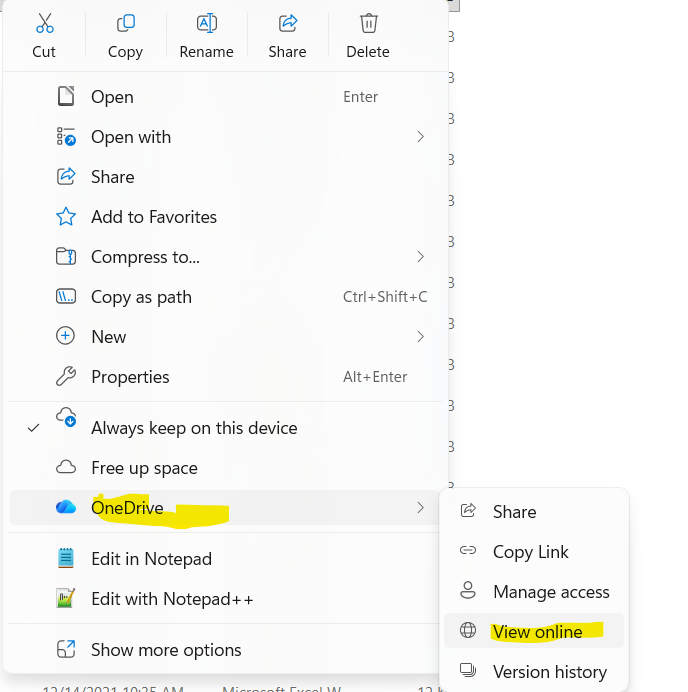
Task: Click the globe icon for View online
Action: pyautogui.click(x=468, y=630)
